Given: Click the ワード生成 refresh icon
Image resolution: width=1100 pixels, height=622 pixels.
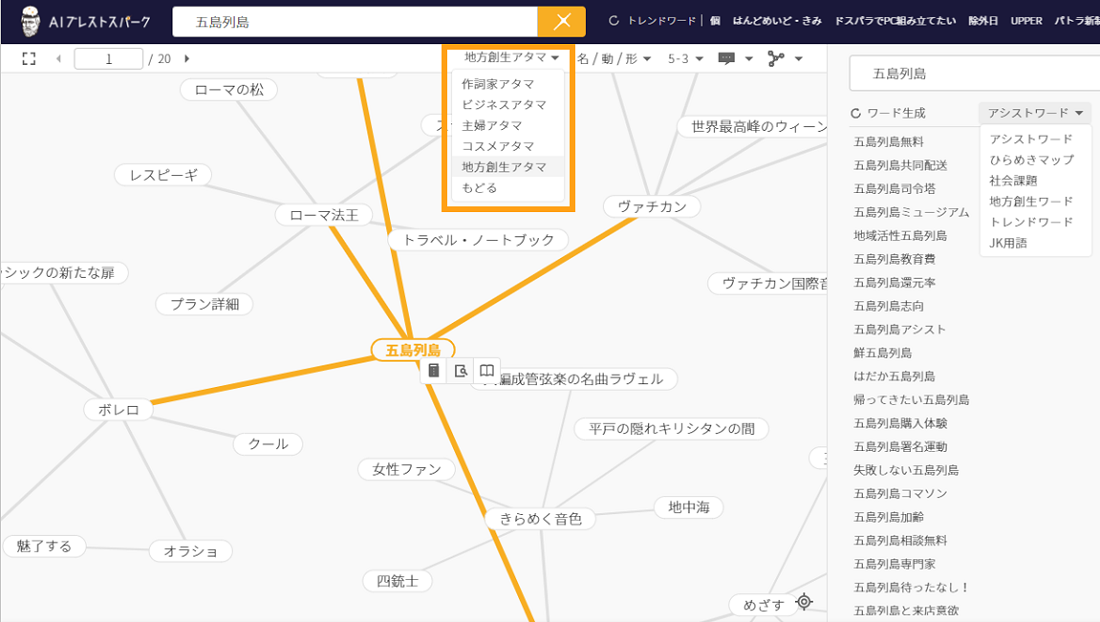Looking at the screenshot, I should point(855,113).
